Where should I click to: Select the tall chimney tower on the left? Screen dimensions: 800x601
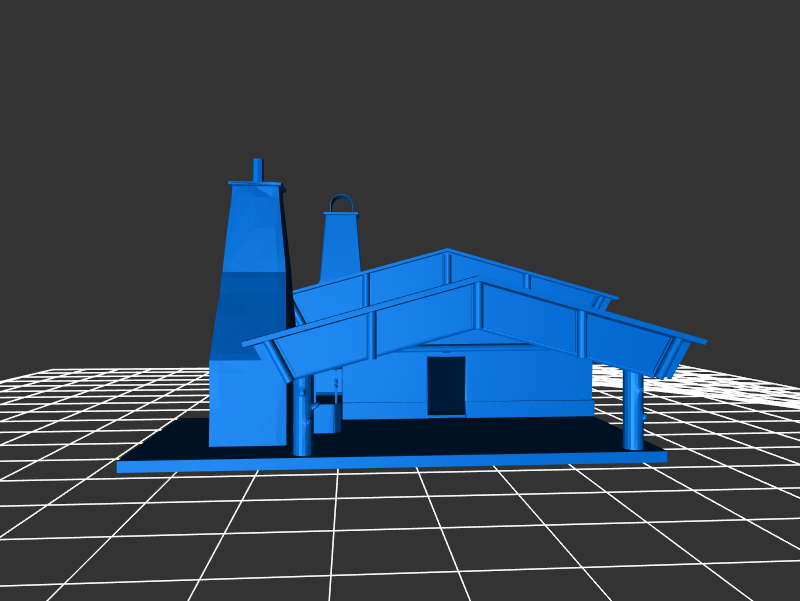tap(252, 300)
